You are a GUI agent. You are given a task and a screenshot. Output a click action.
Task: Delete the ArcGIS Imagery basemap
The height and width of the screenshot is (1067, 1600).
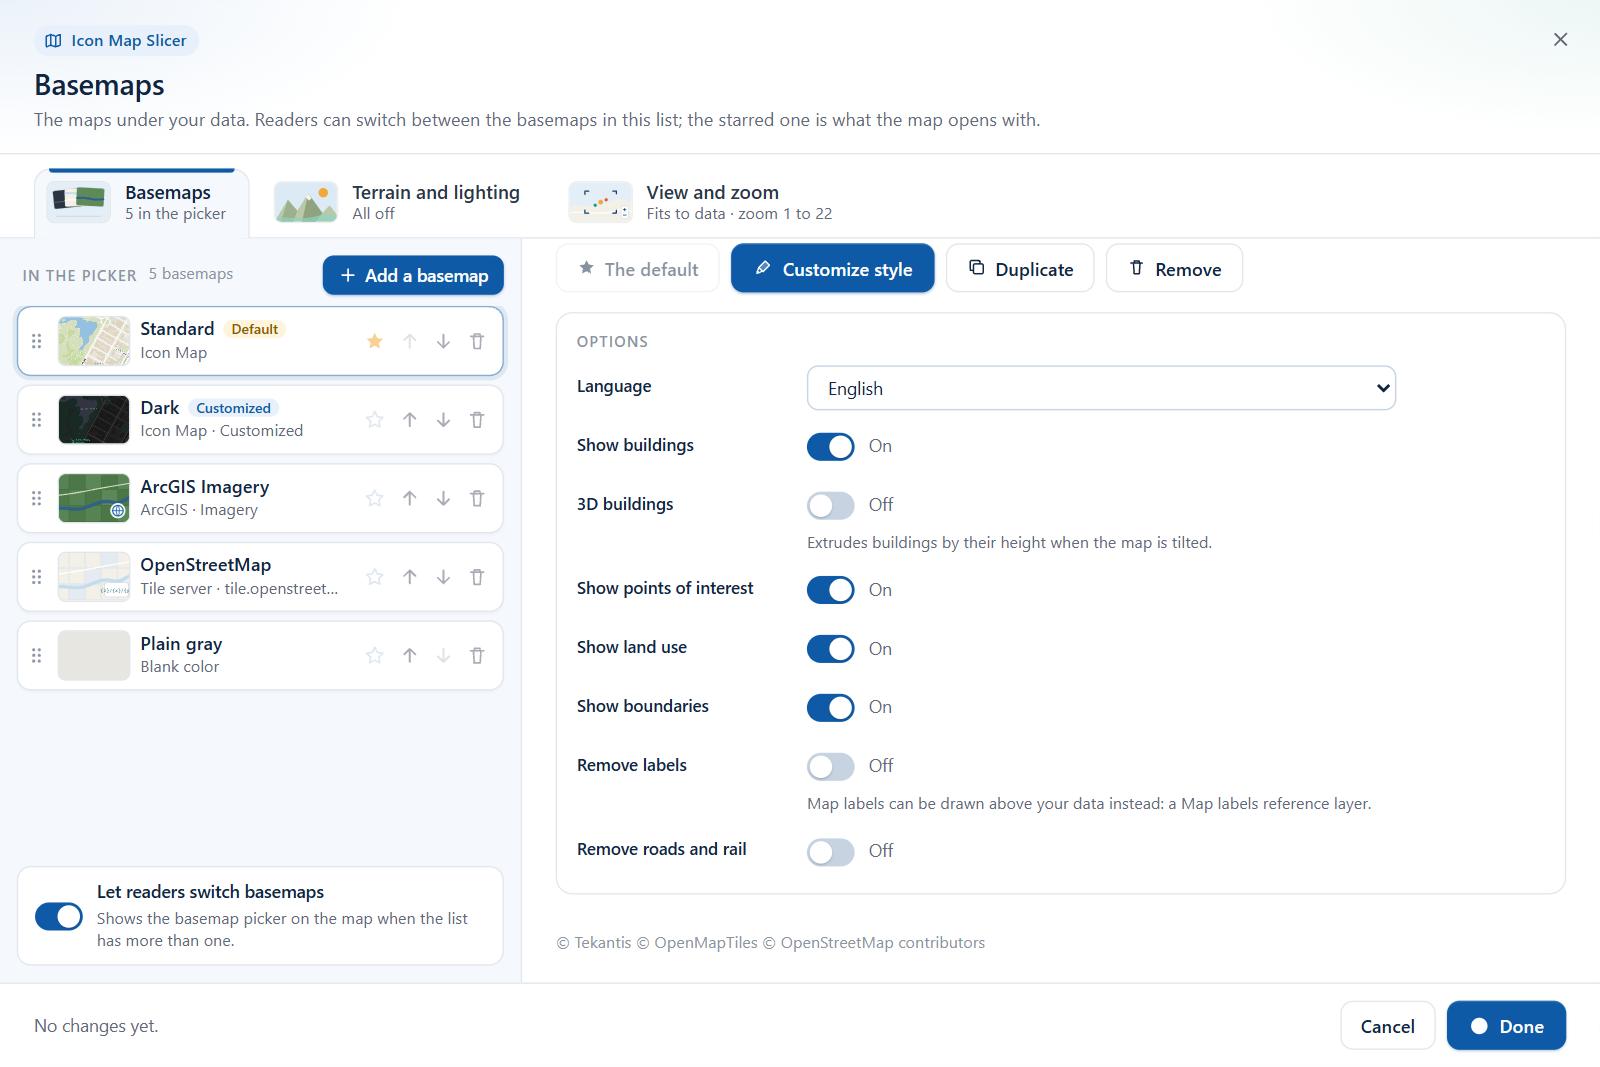click(477, 498)
